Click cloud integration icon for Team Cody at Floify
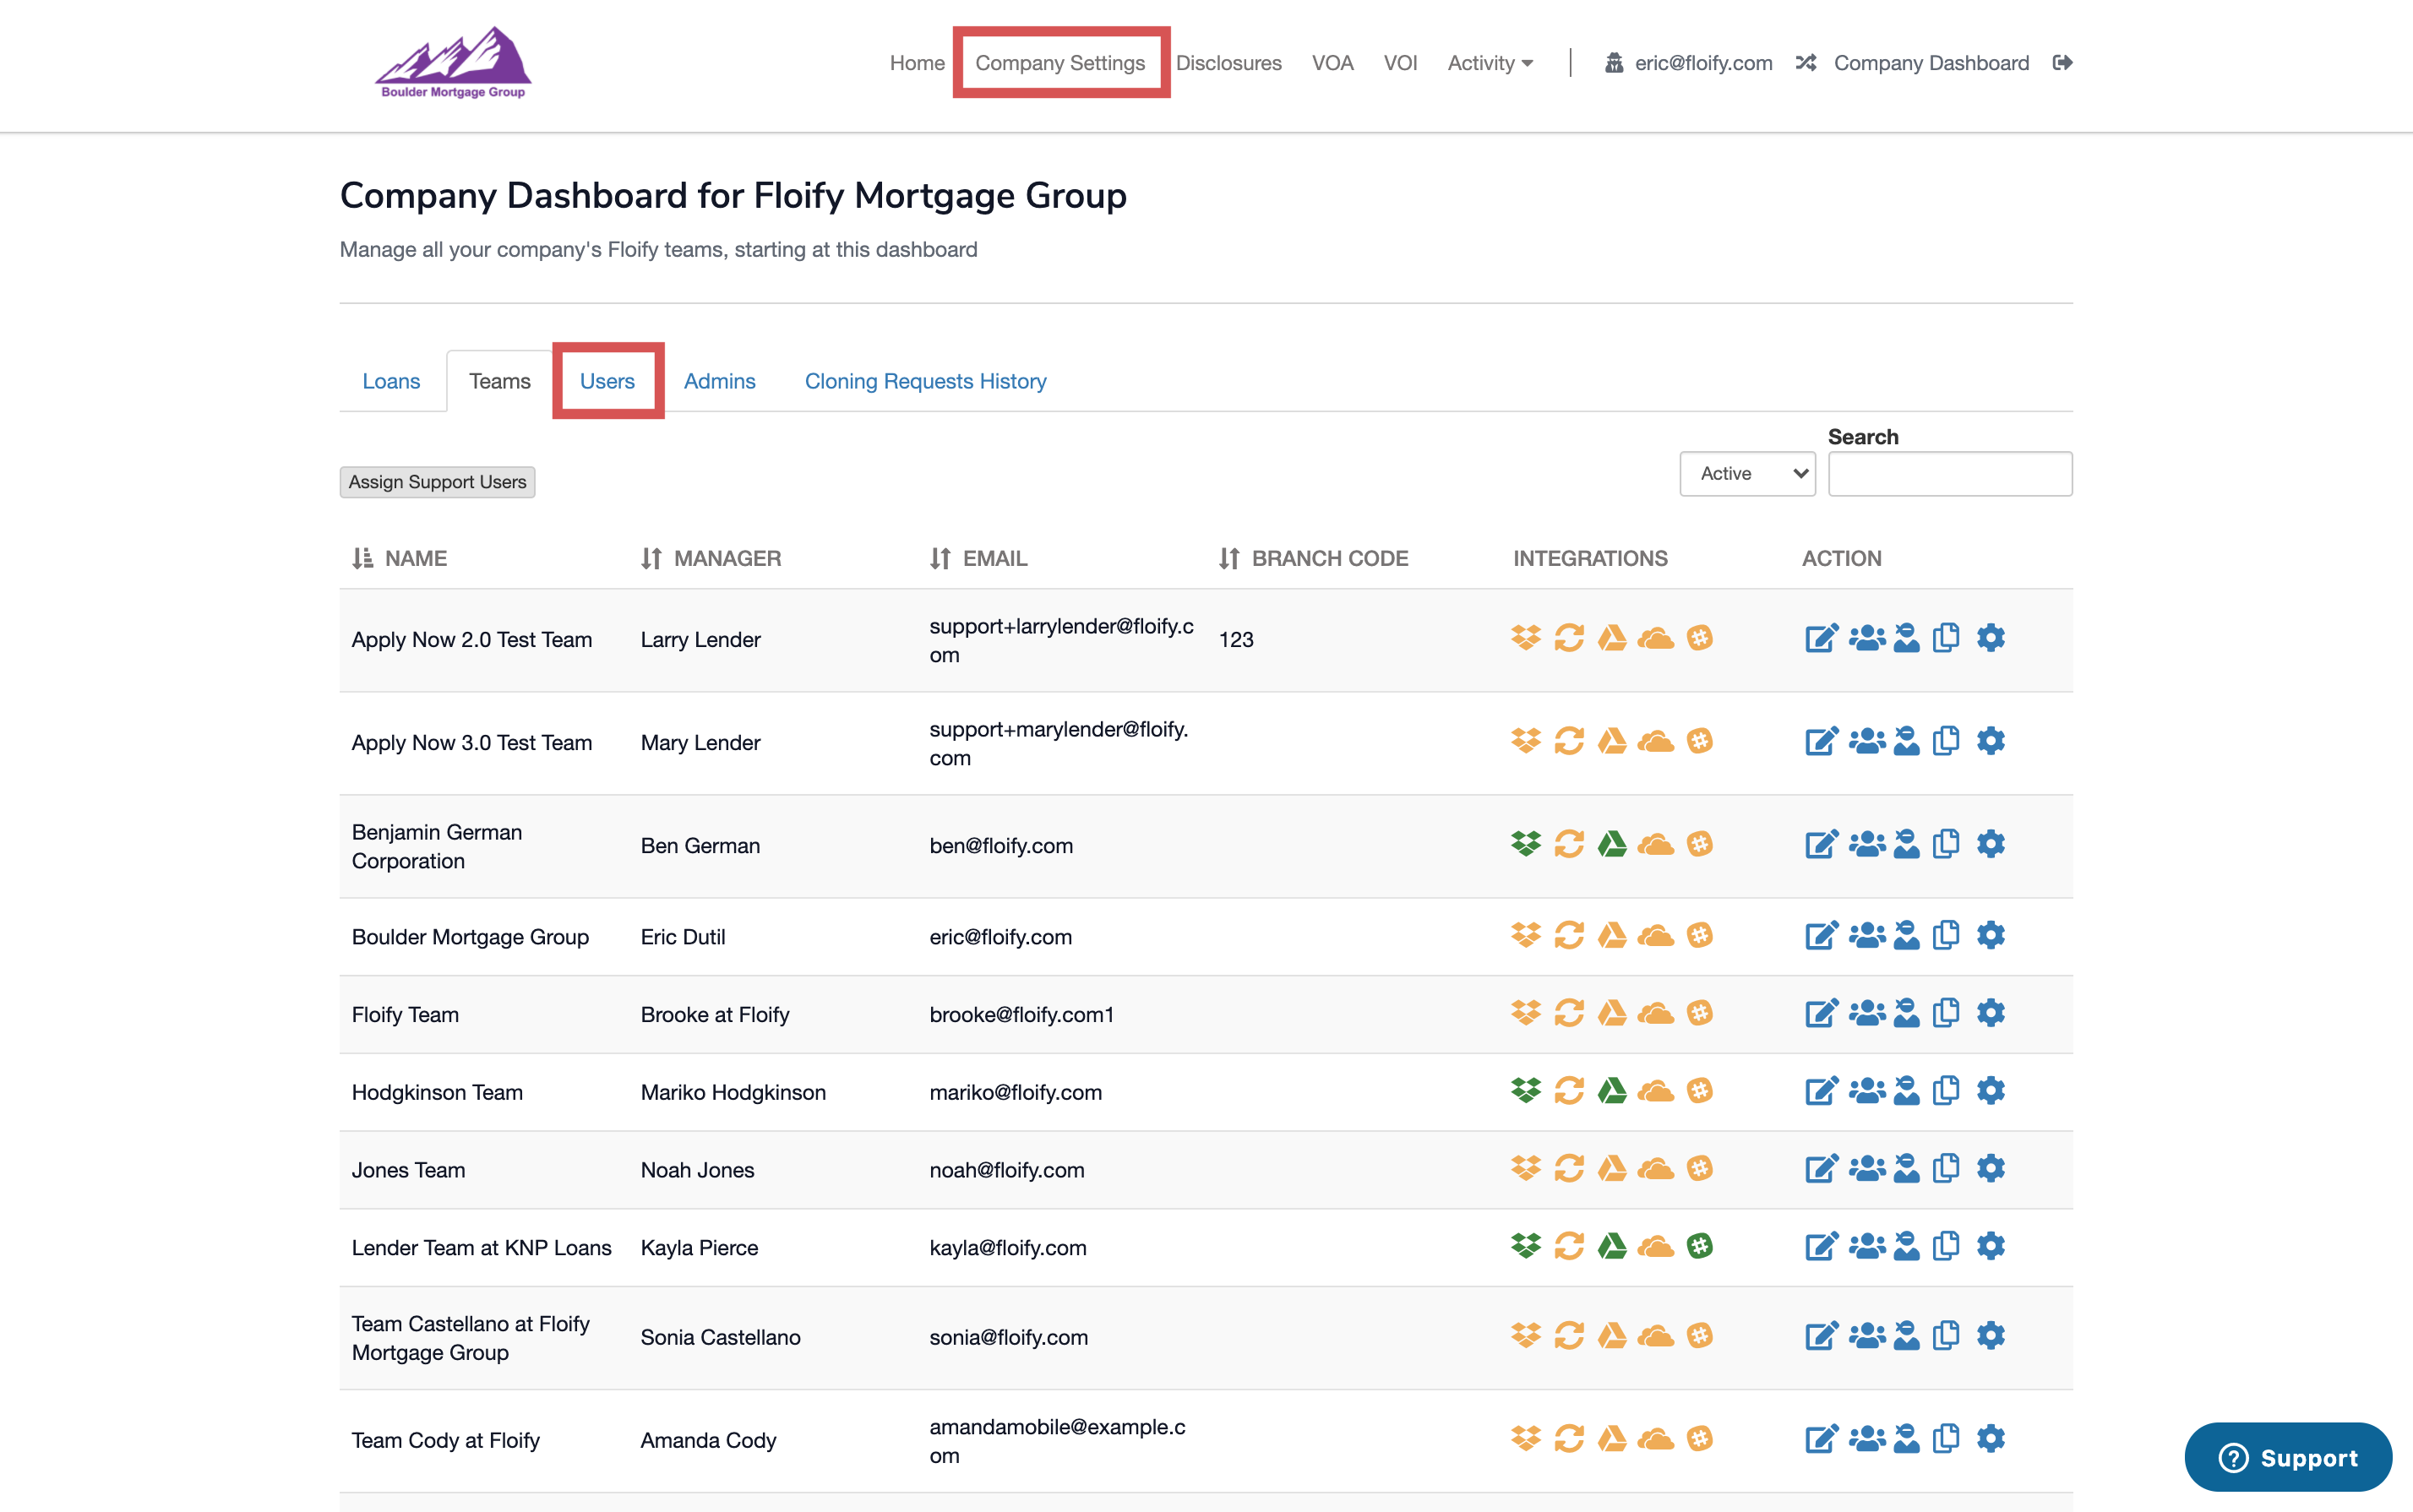Viewport: 2413px width, 1512px height. pos(1655,1439)
